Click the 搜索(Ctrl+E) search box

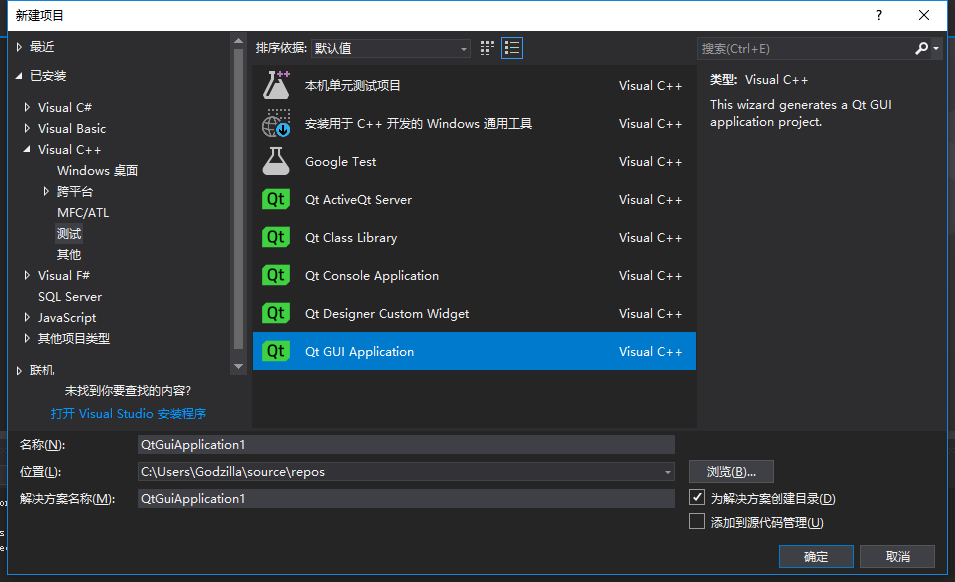coord(805,49)
